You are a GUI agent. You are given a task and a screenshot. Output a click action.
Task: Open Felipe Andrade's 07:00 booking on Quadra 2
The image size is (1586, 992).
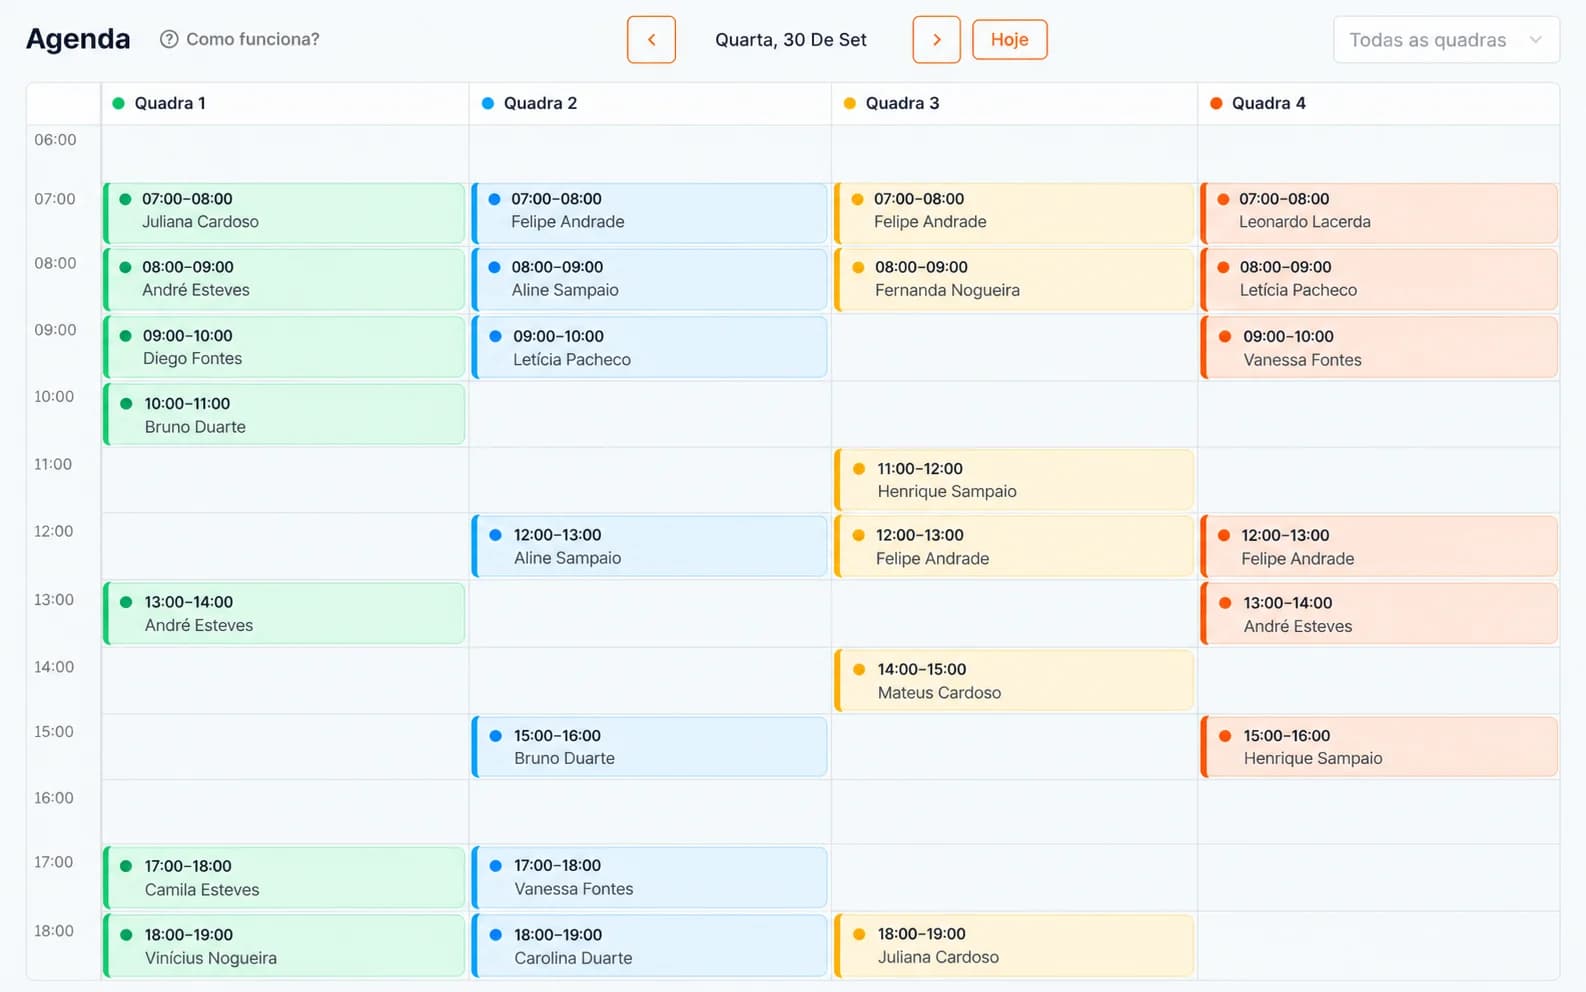pyautogui.click(x=649, y=213)
